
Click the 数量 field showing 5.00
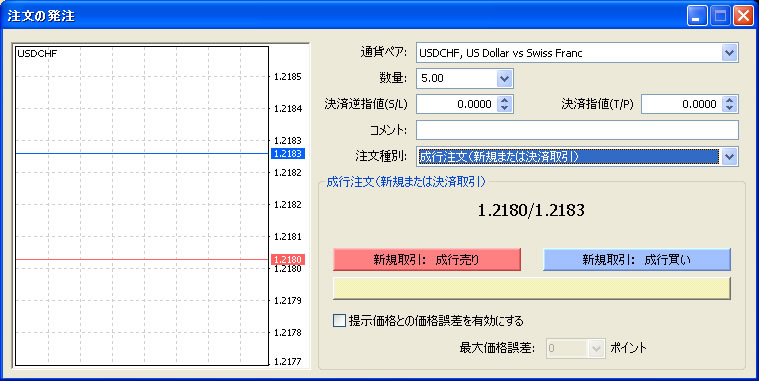[x=457, y=78]
